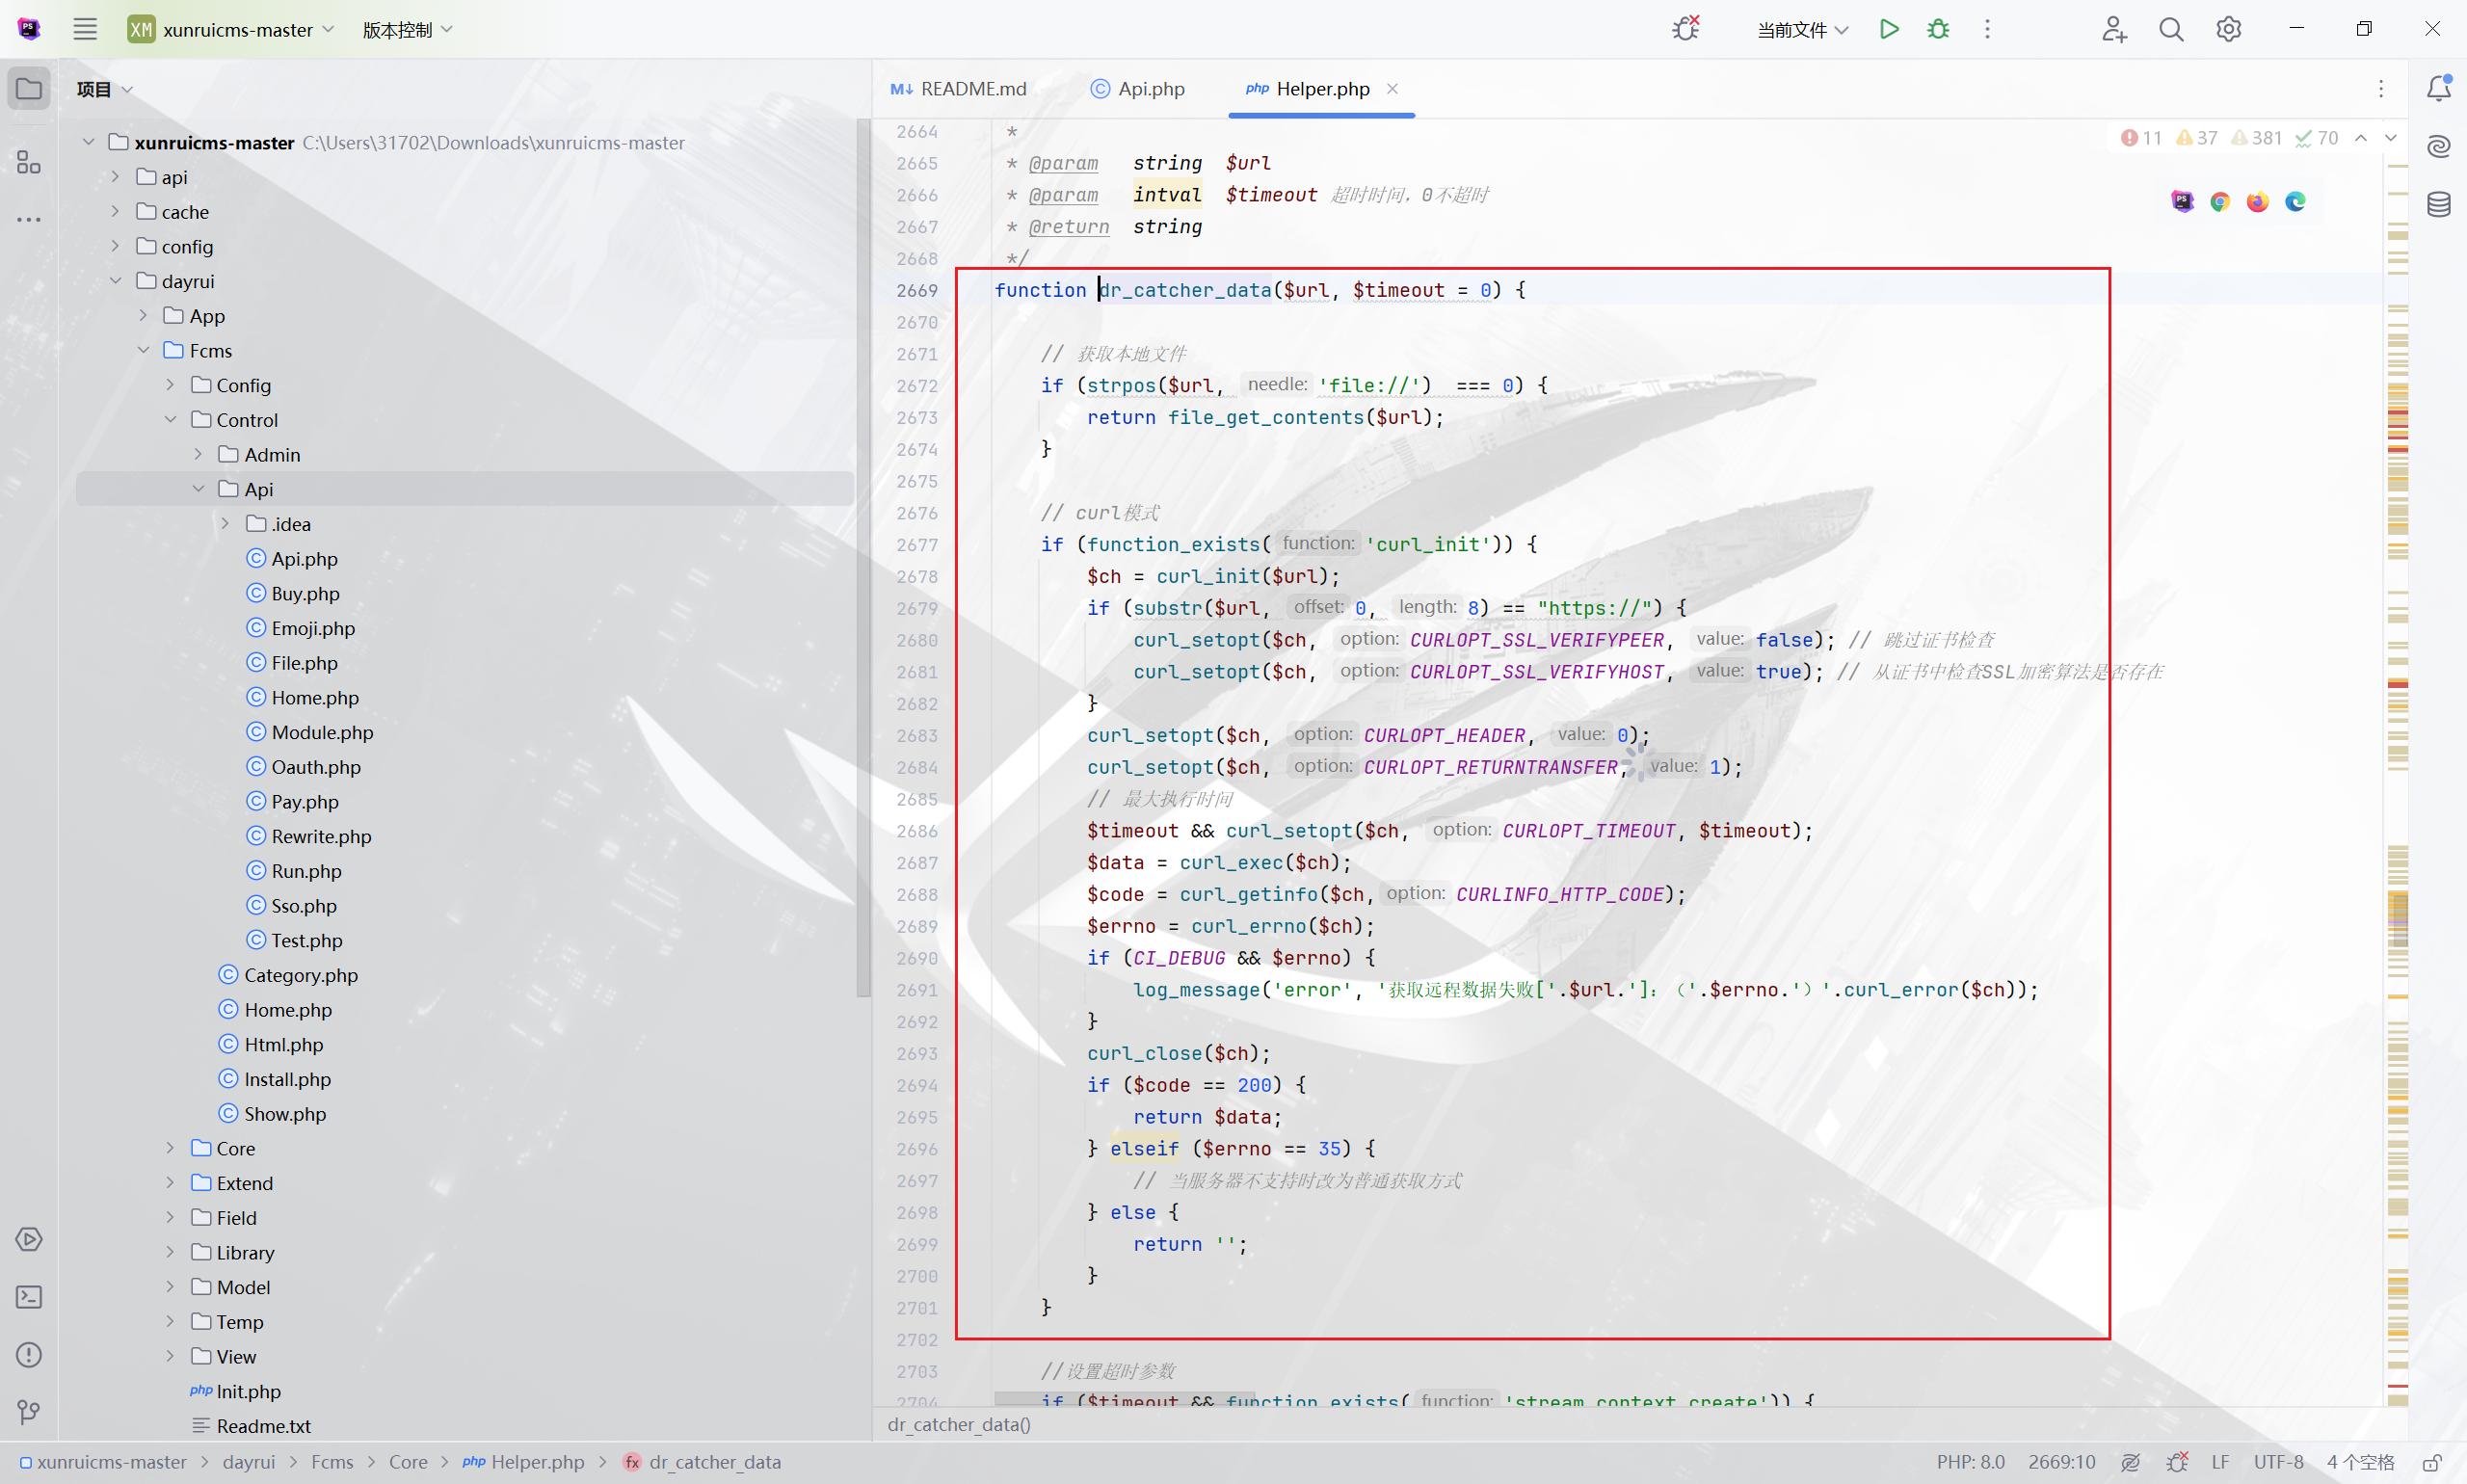The image size is (2467, 1484).
Task: Open file in Edge browser
Action: [x=2295, y=201]
